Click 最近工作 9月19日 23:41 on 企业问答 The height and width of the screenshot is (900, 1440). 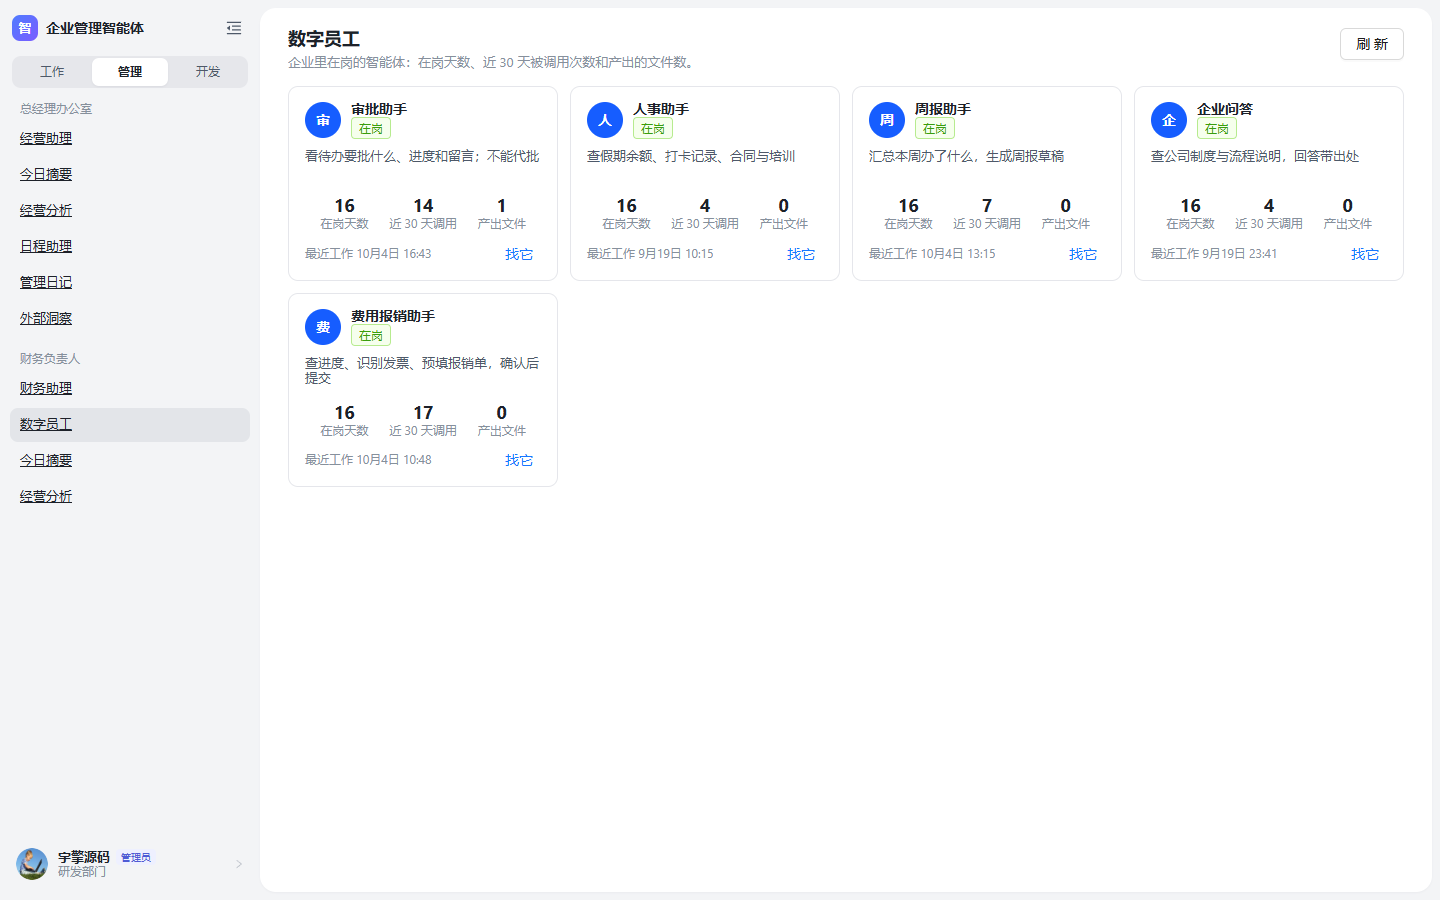click(1214, 254)
